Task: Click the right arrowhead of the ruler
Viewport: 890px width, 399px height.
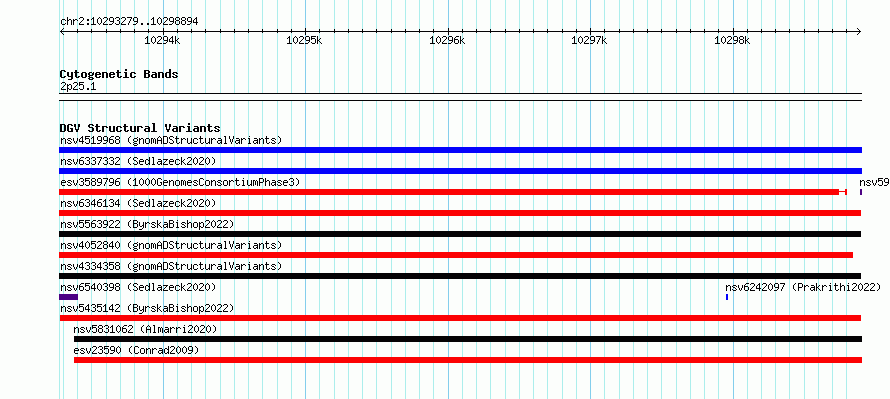Action: 859,31
